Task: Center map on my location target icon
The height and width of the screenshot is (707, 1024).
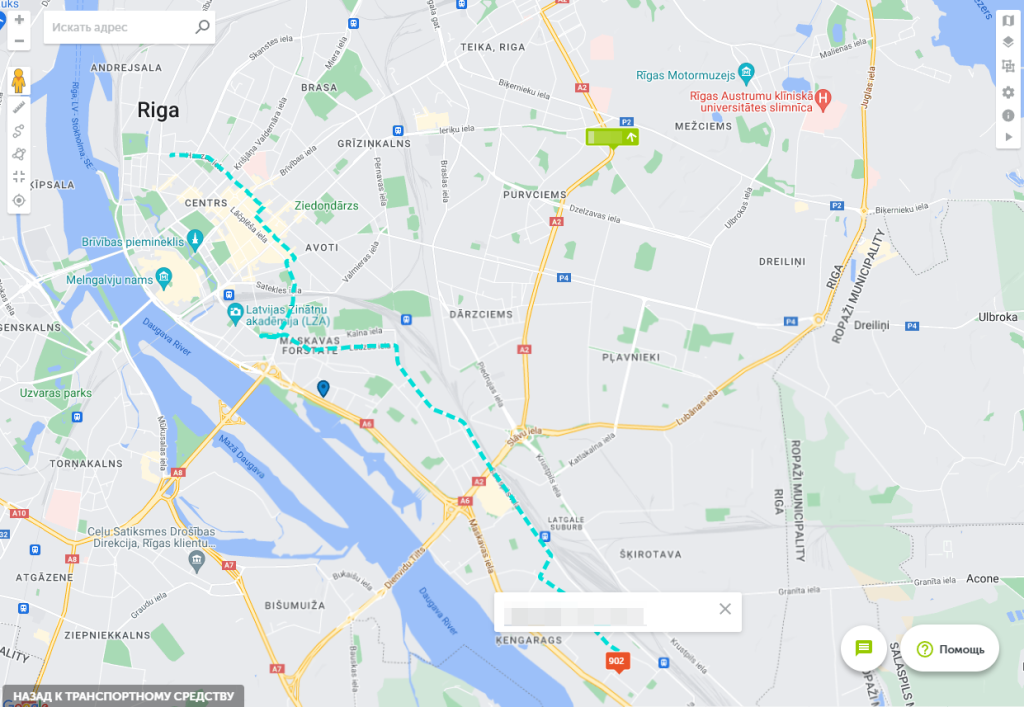Action: 19,200
